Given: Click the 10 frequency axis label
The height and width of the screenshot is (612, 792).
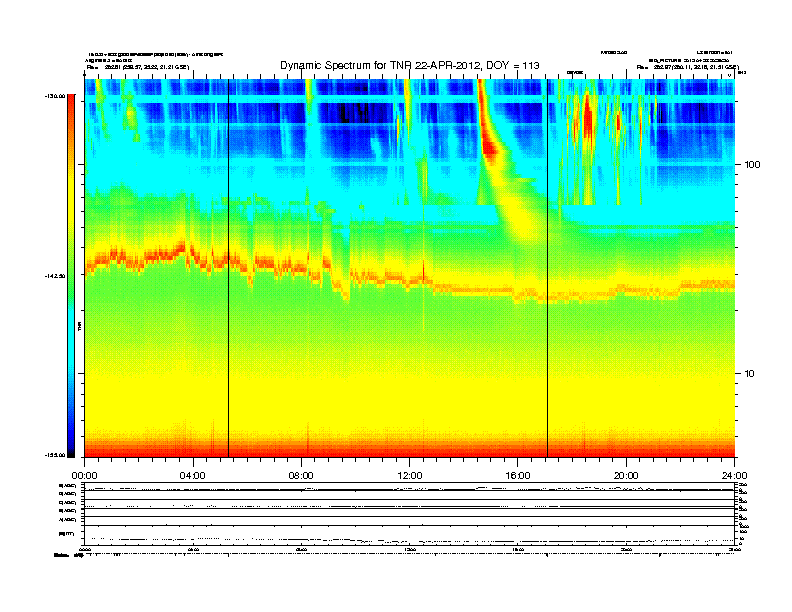Looking at the screenshot, I should [750, 374].
